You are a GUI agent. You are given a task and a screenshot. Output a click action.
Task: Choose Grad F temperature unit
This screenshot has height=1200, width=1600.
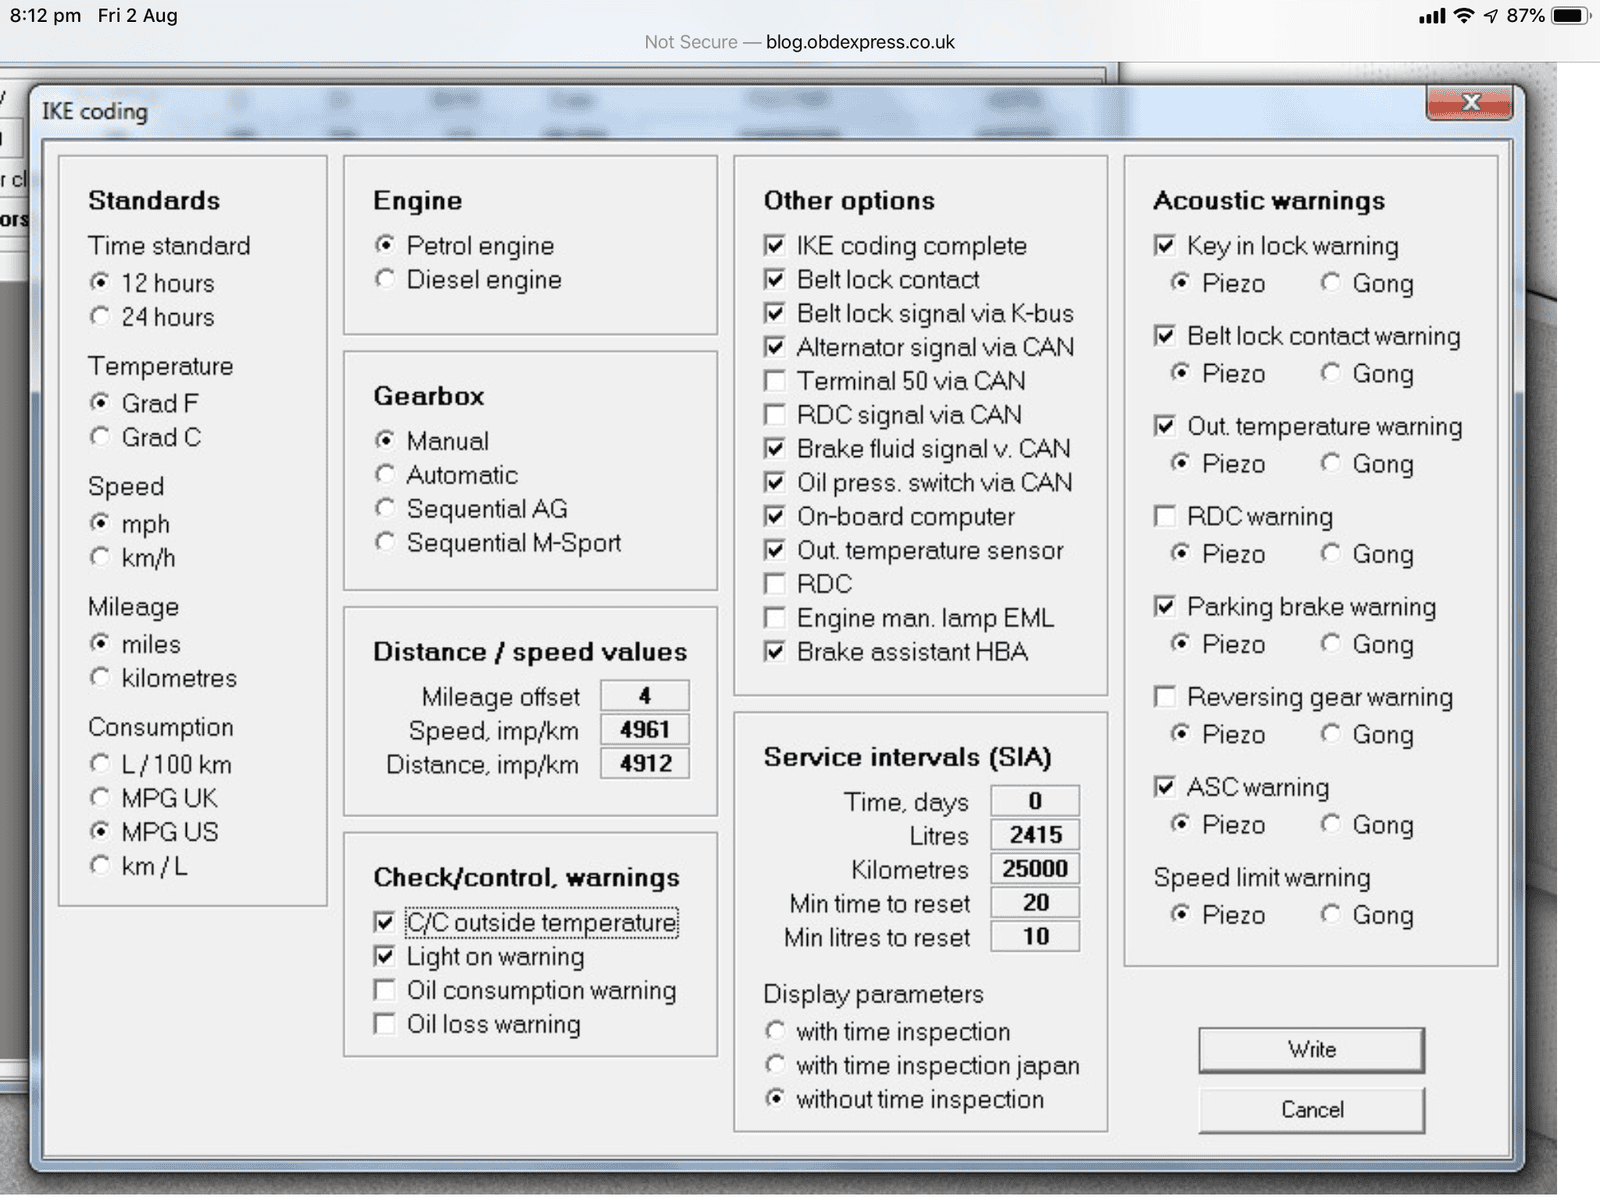pos(100,403)
